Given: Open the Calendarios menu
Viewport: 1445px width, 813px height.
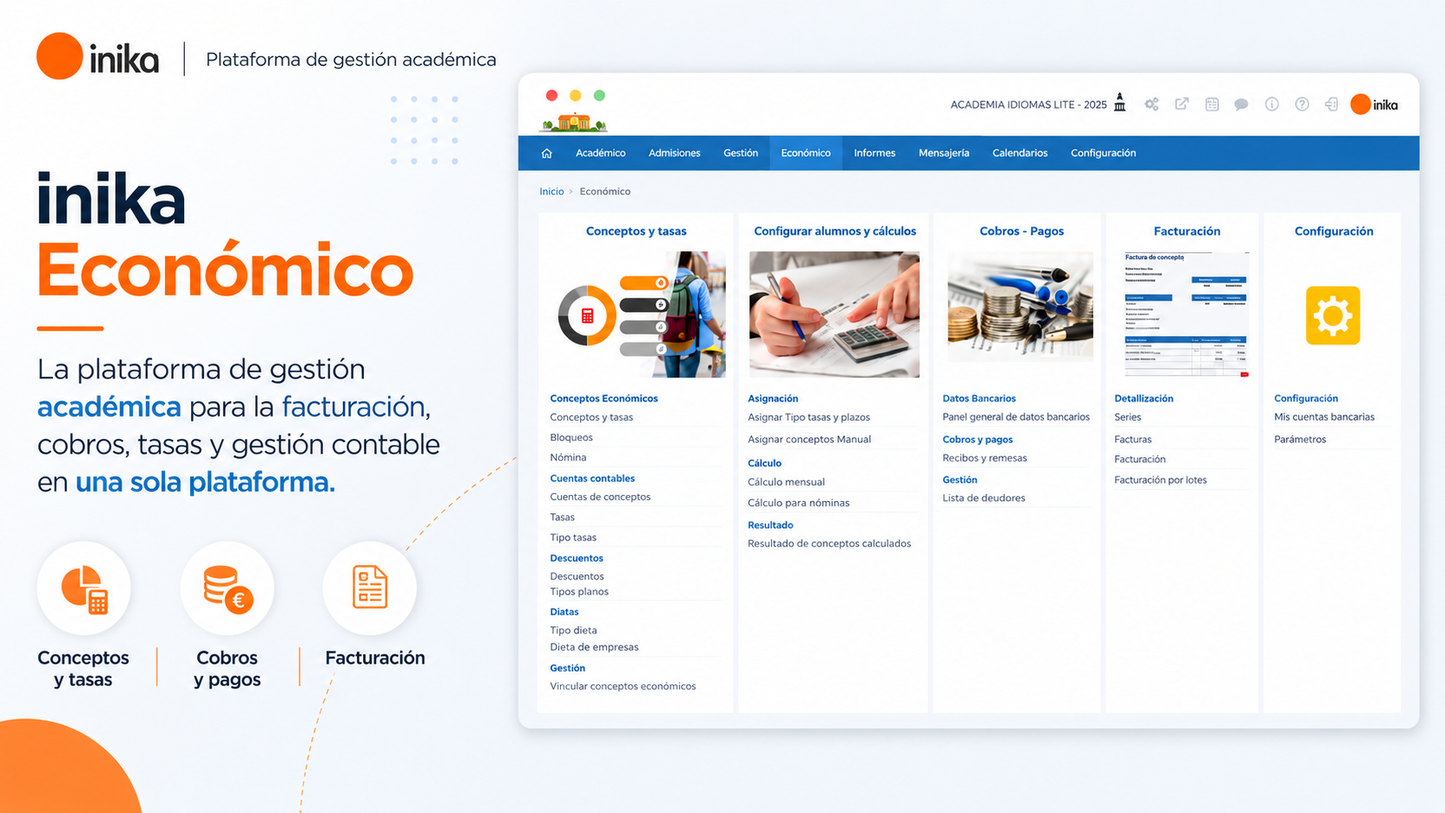Looking at the screenshot, I should (x=1020, y=153).
